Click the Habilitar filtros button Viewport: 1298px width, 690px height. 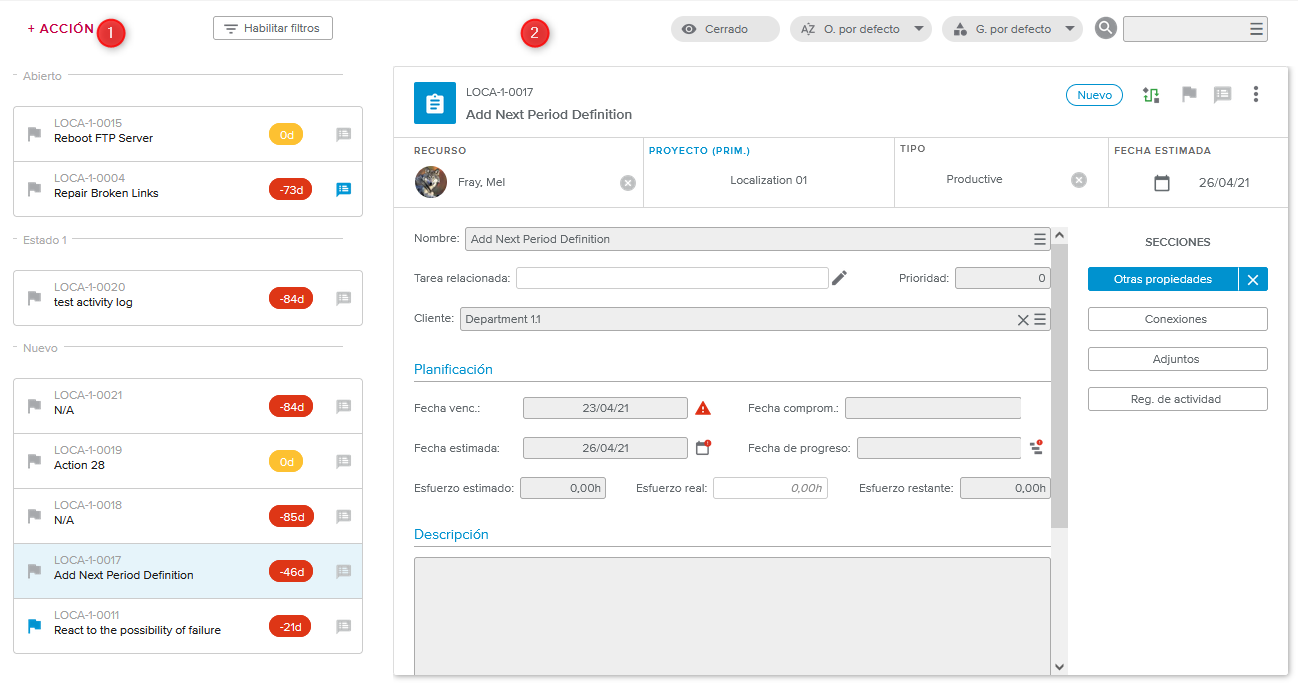pyautogui.click(x=272, y=28)
